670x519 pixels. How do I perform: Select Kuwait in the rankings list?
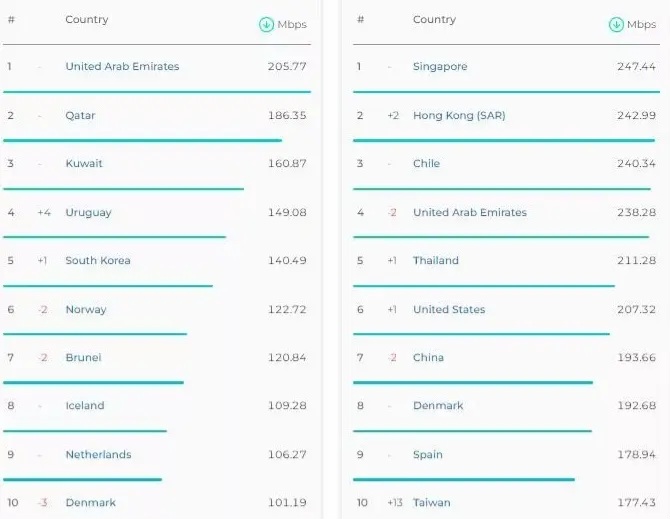(x=84, y=164)
